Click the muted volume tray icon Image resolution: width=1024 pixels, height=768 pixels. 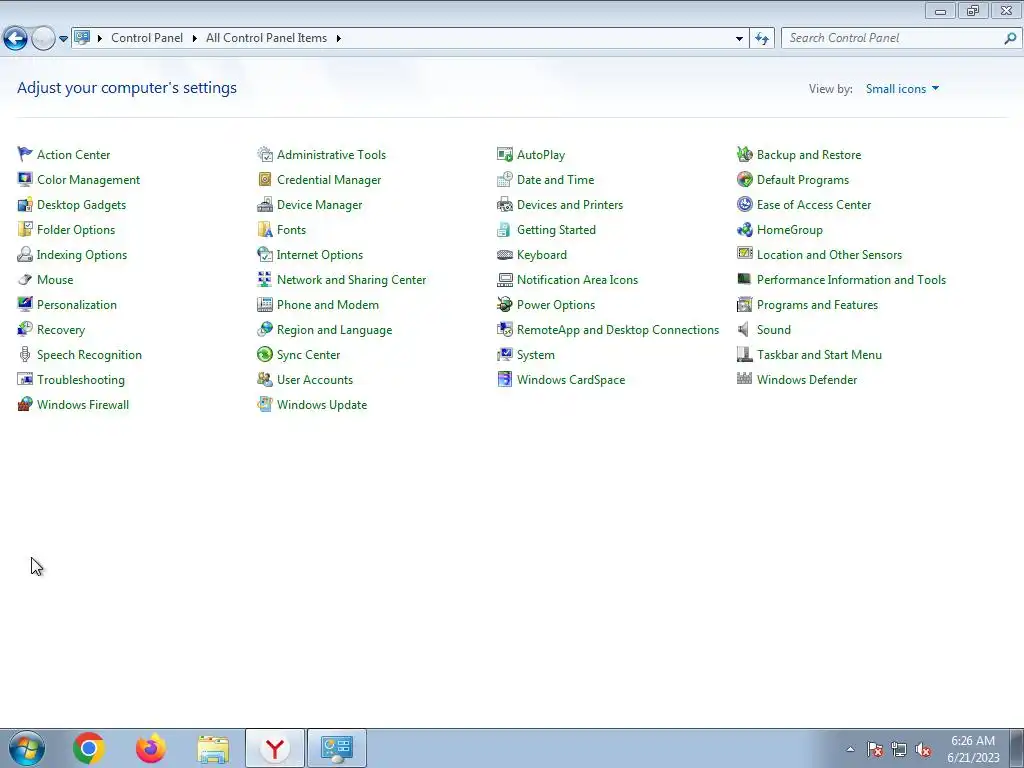[923, 750]
